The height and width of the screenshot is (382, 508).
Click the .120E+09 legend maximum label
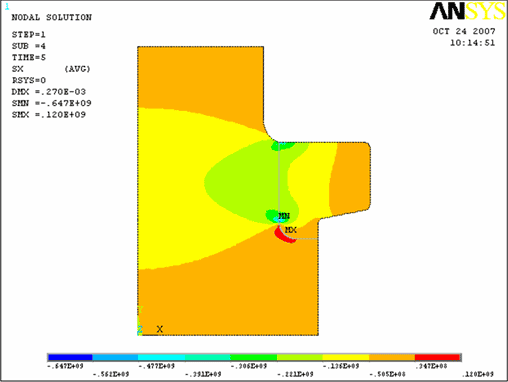(478, 374)
